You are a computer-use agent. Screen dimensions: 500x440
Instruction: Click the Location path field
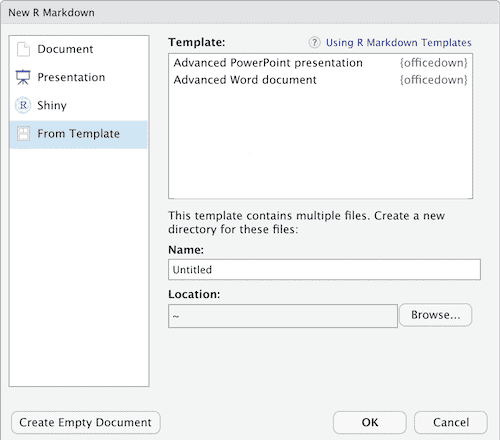pyautogui.click(x=283, y=316)
